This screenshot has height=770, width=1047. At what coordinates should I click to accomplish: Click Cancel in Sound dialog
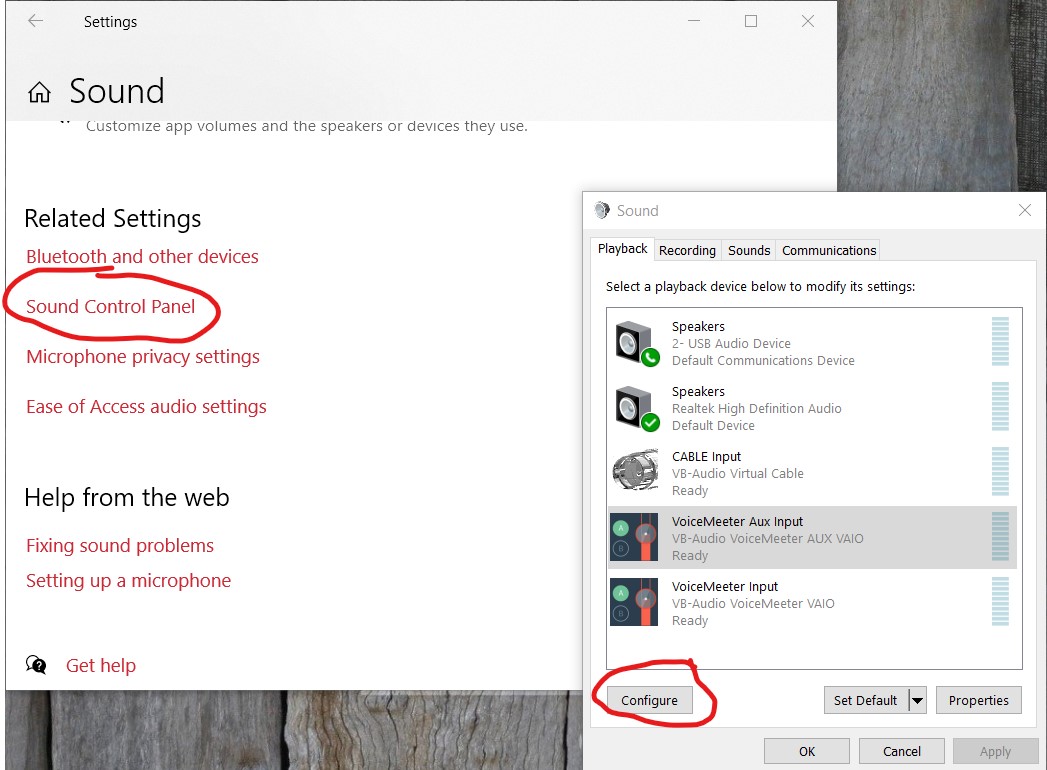[x=901, y=751]
